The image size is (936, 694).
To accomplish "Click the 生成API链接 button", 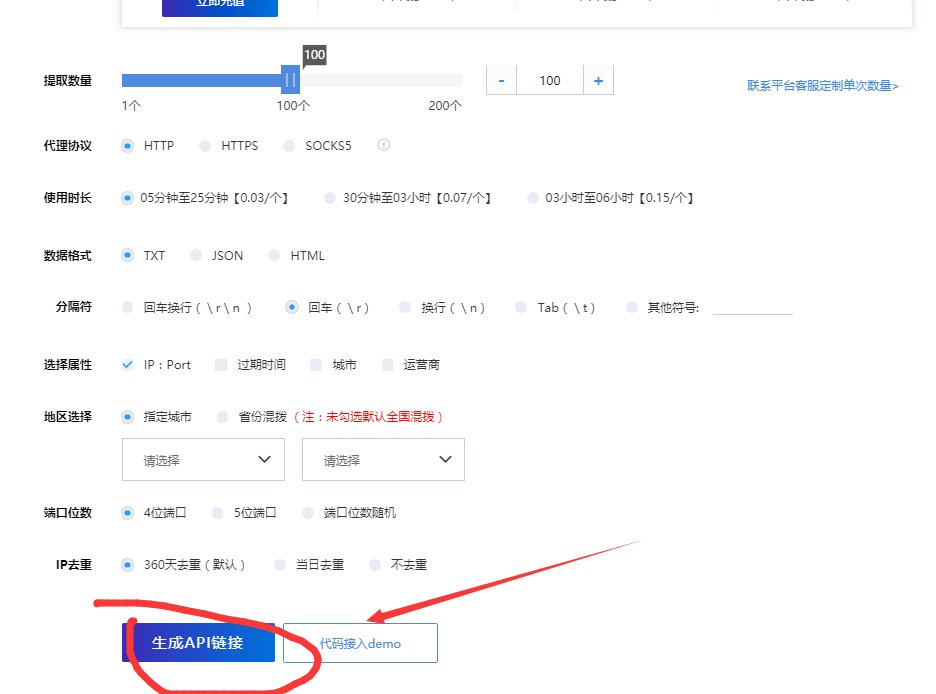I will click(x=201, y=642).
